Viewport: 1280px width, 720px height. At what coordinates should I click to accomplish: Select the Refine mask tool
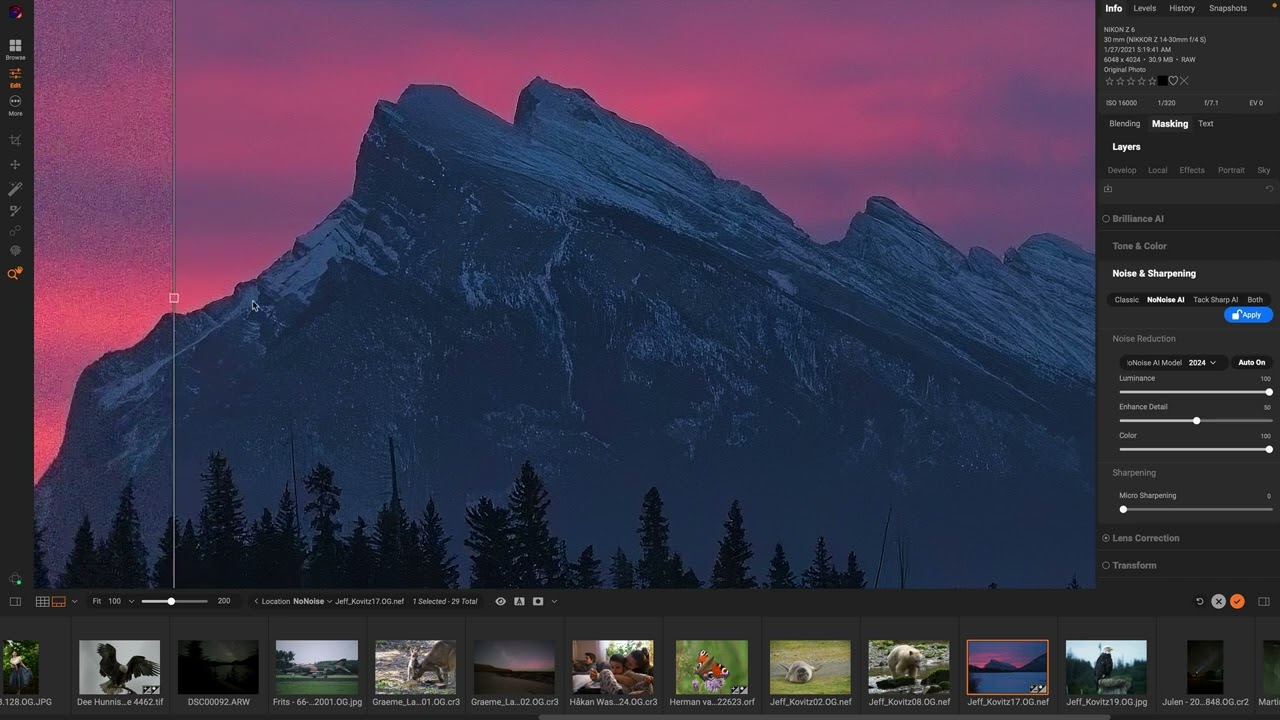tap(15, 231)
